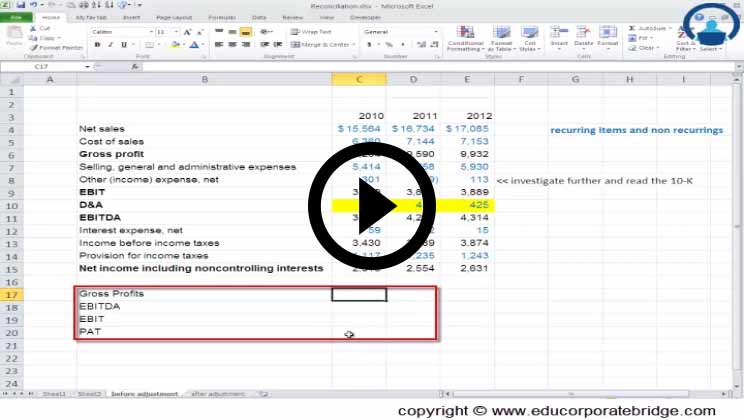Click the Orientation icon
The image size is (744, 420).
(x=266, y=32)
